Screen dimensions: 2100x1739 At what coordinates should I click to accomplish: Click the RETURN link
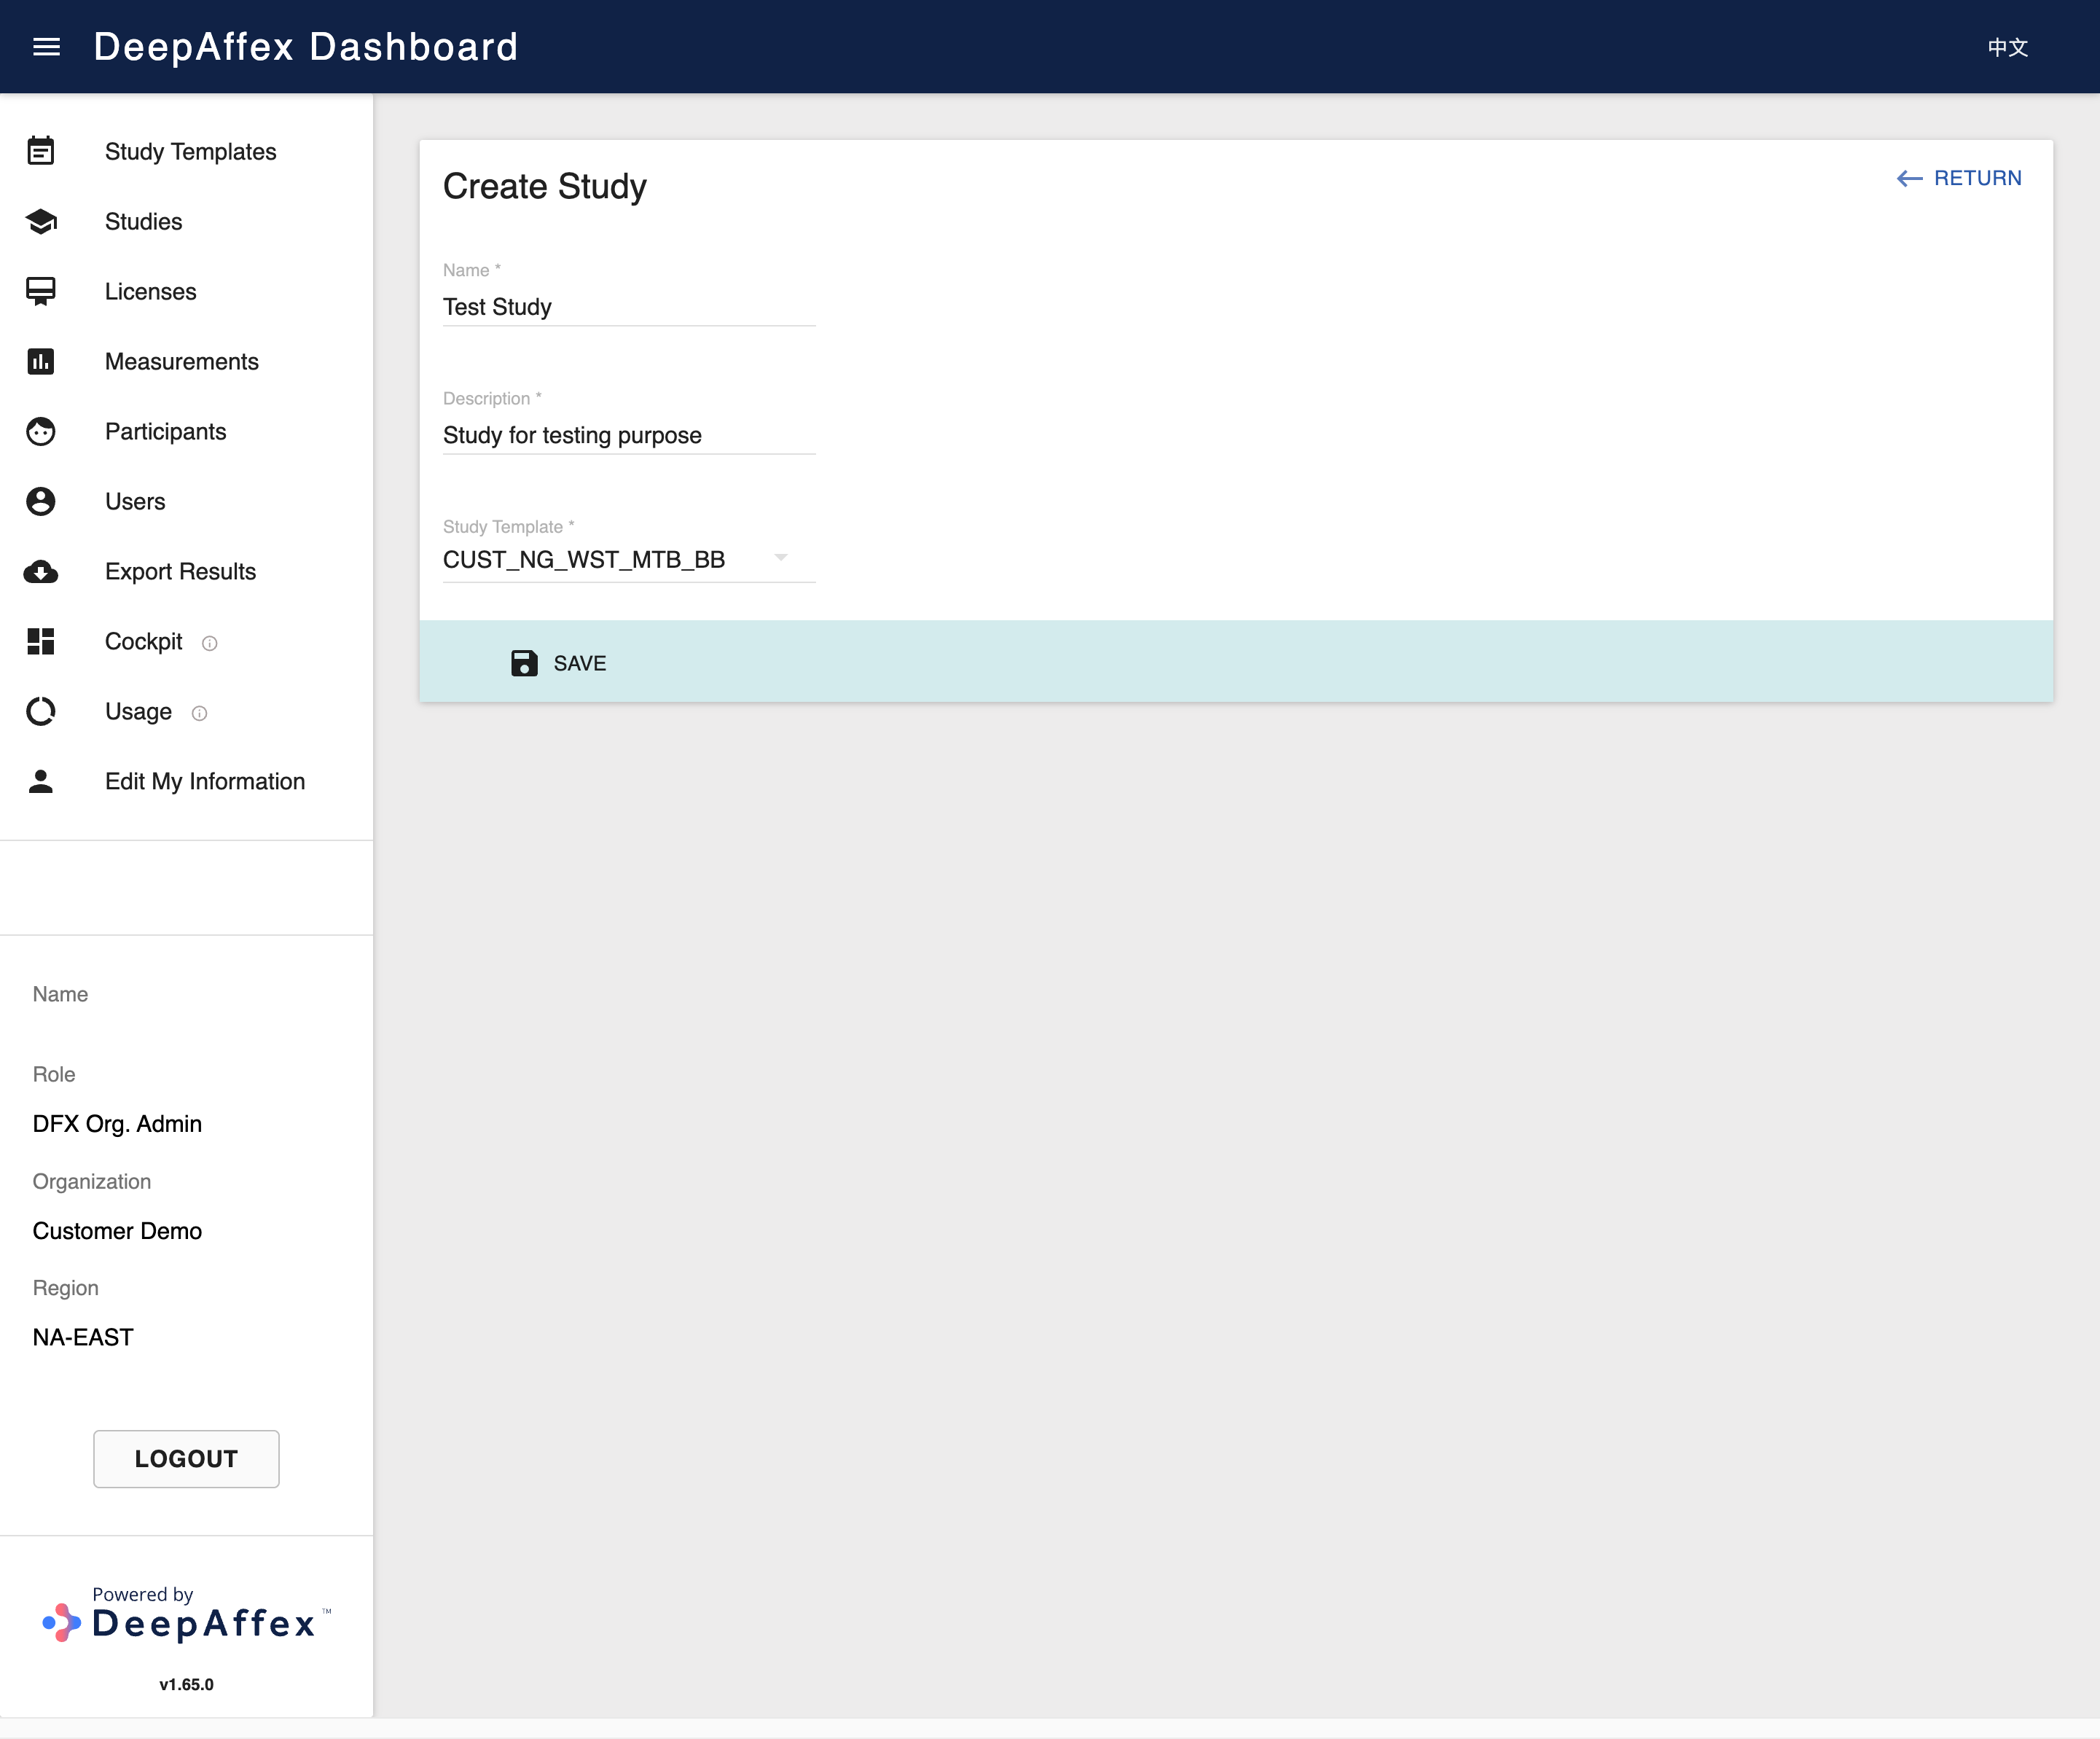coord(1960,178)
